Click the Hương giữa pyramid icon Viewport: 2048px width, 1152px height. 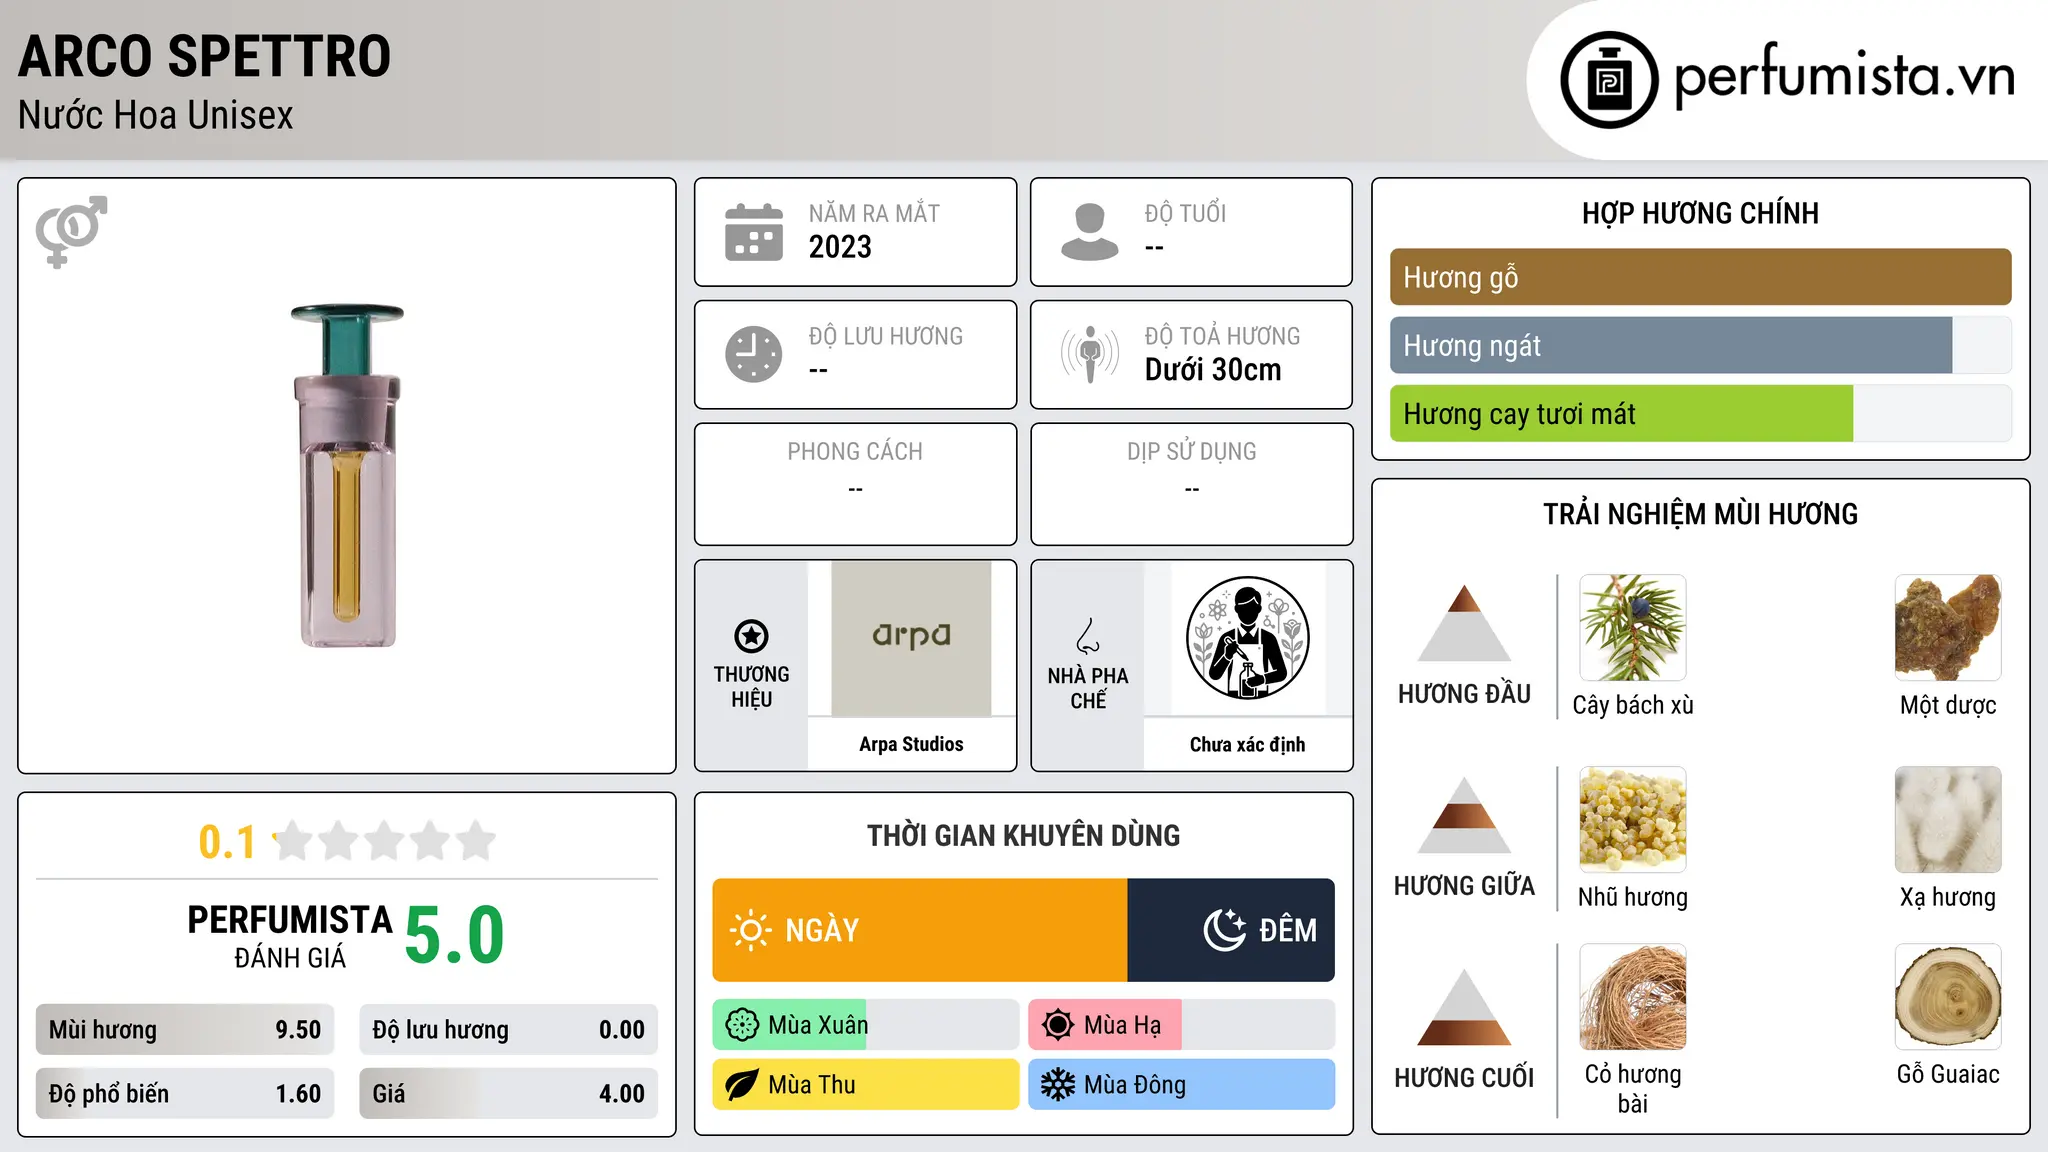1464,815
